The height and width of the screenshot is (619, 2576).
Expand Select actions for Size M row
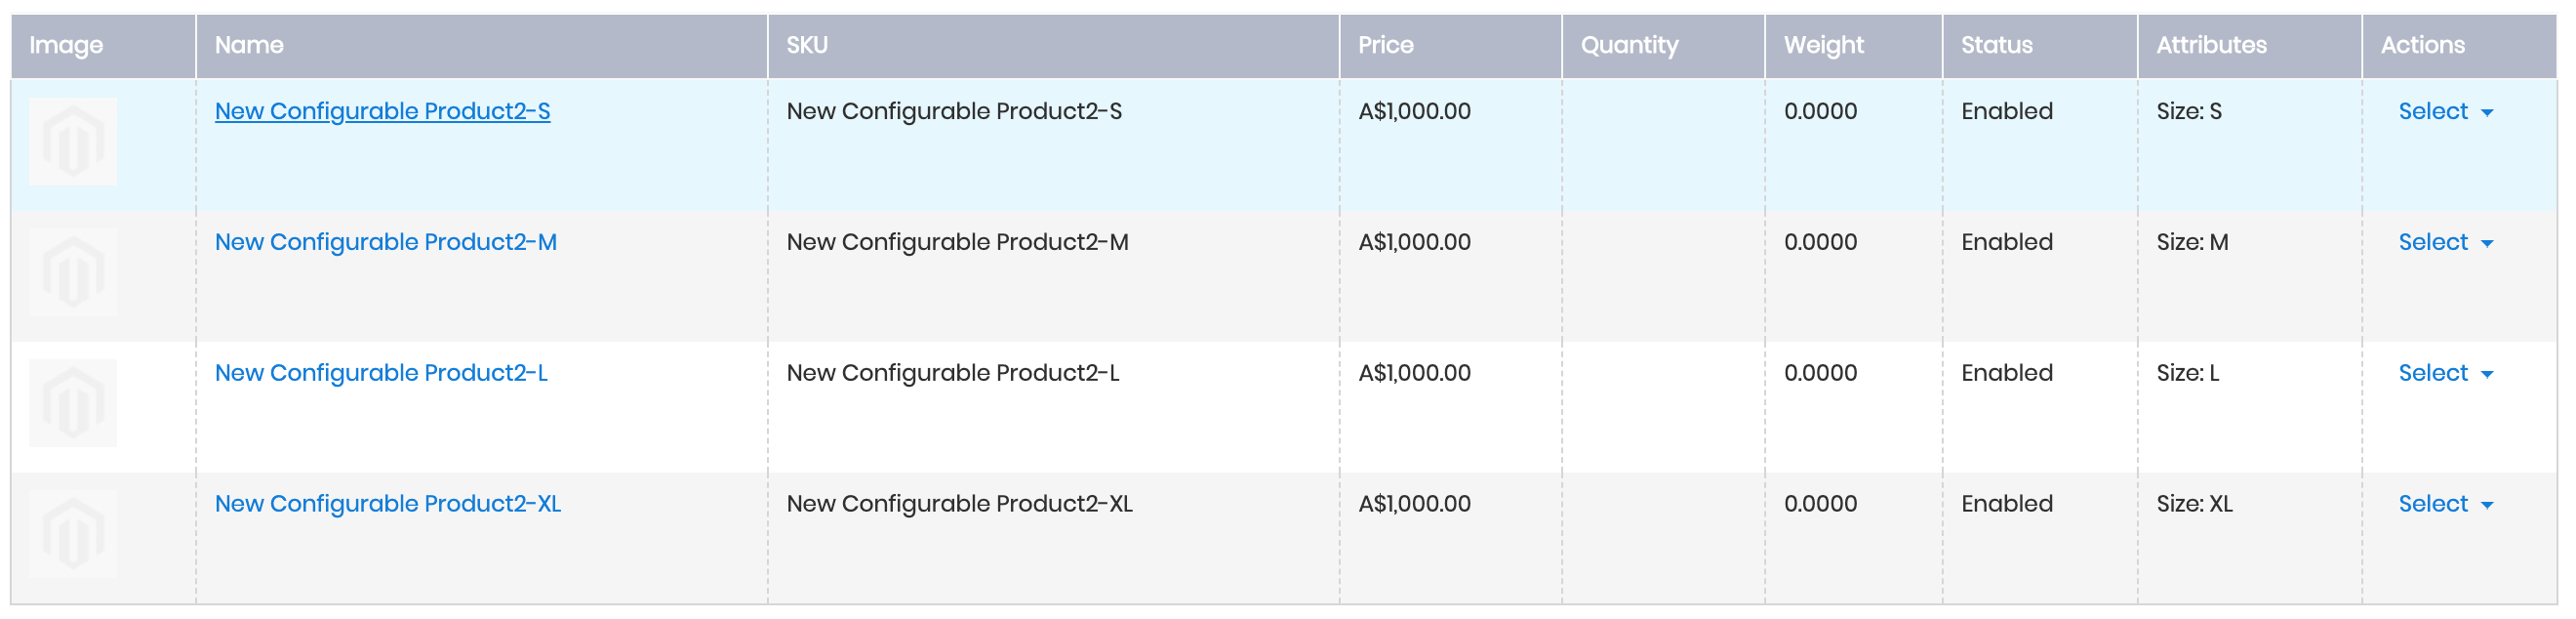click(2444, 243)
